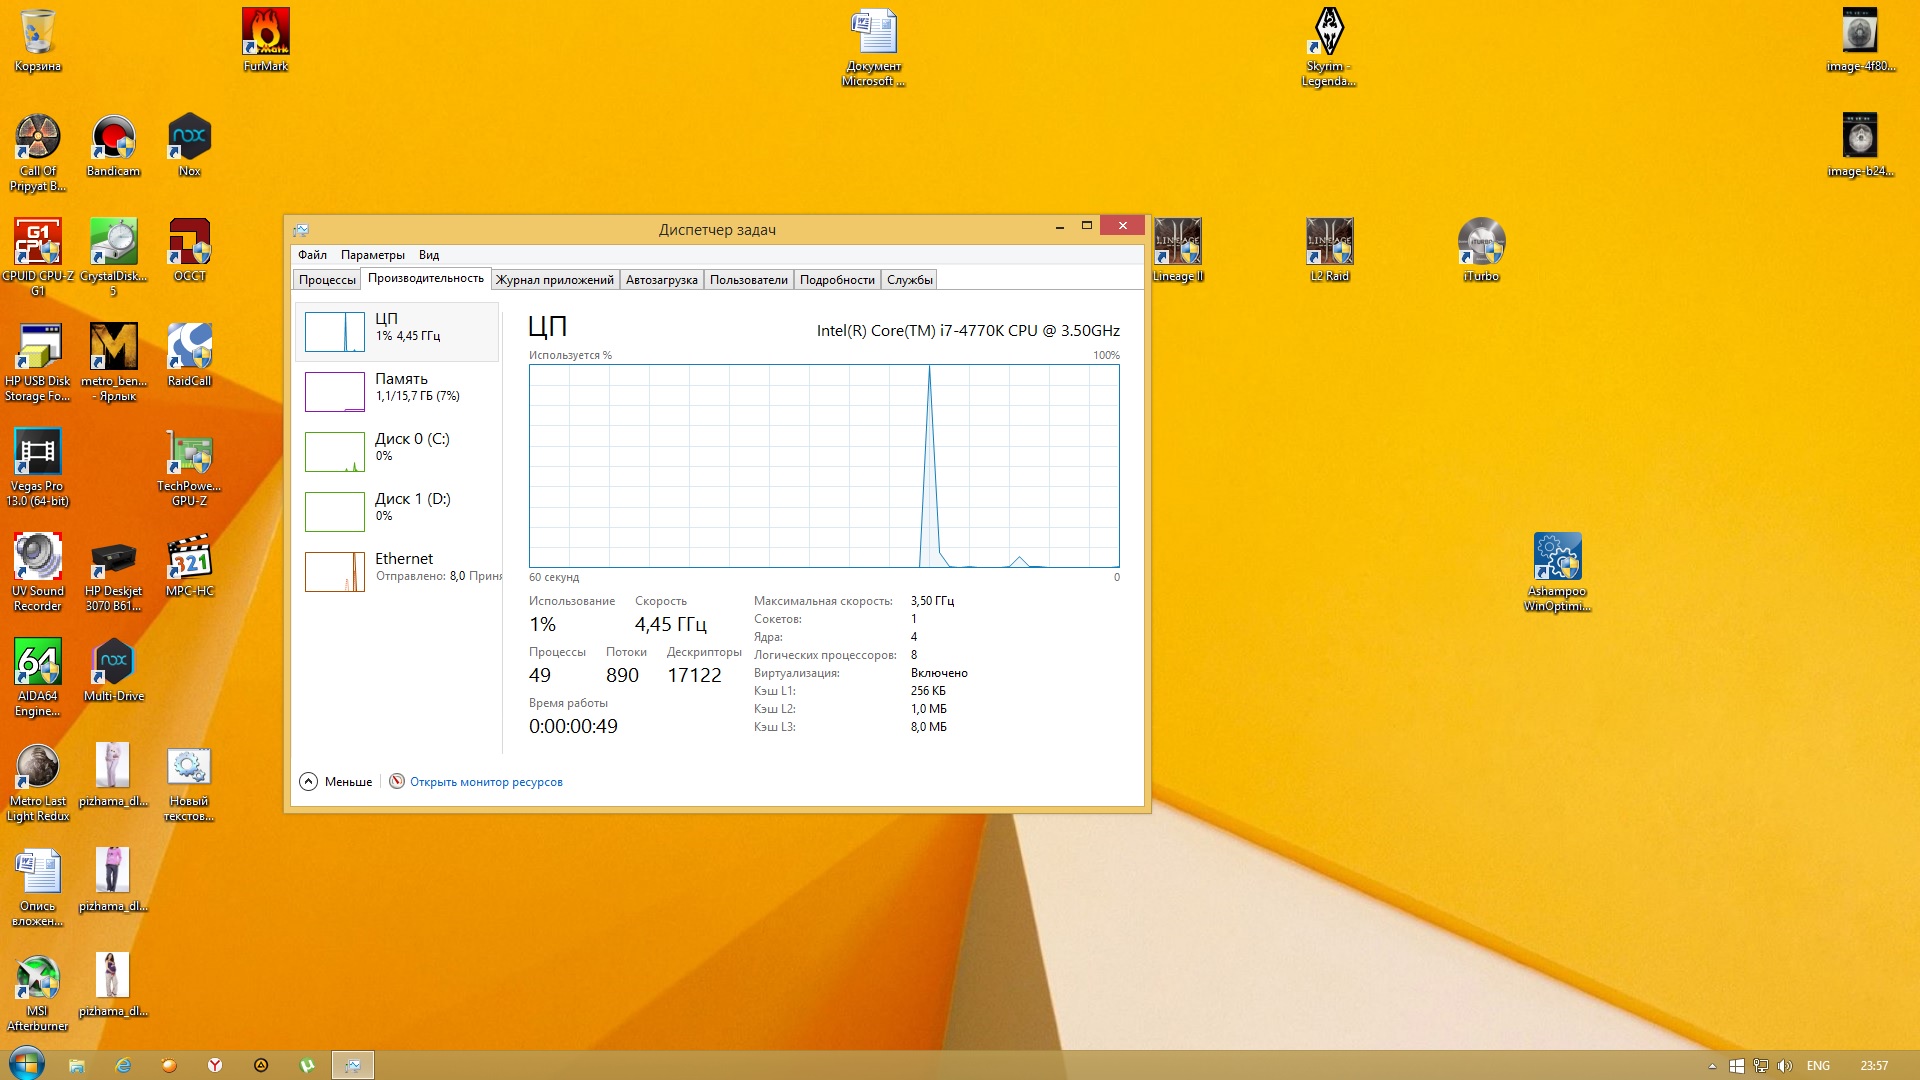The width and height of the screenshot is (1920, 1080).
Task: Select the OCCT desktop shortcut
Action: tap(189, 243)
